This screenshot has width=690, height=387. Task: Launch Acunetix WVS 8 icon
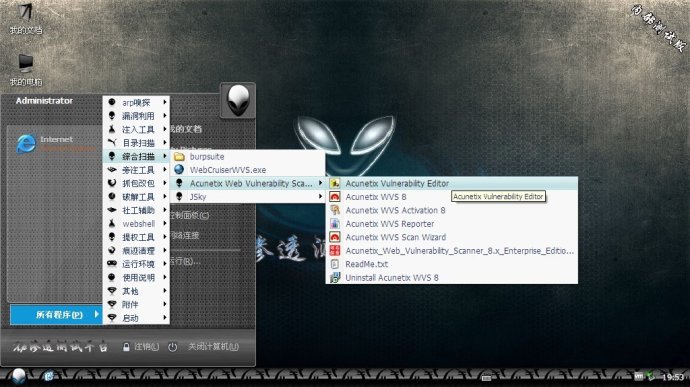[335, 197]
